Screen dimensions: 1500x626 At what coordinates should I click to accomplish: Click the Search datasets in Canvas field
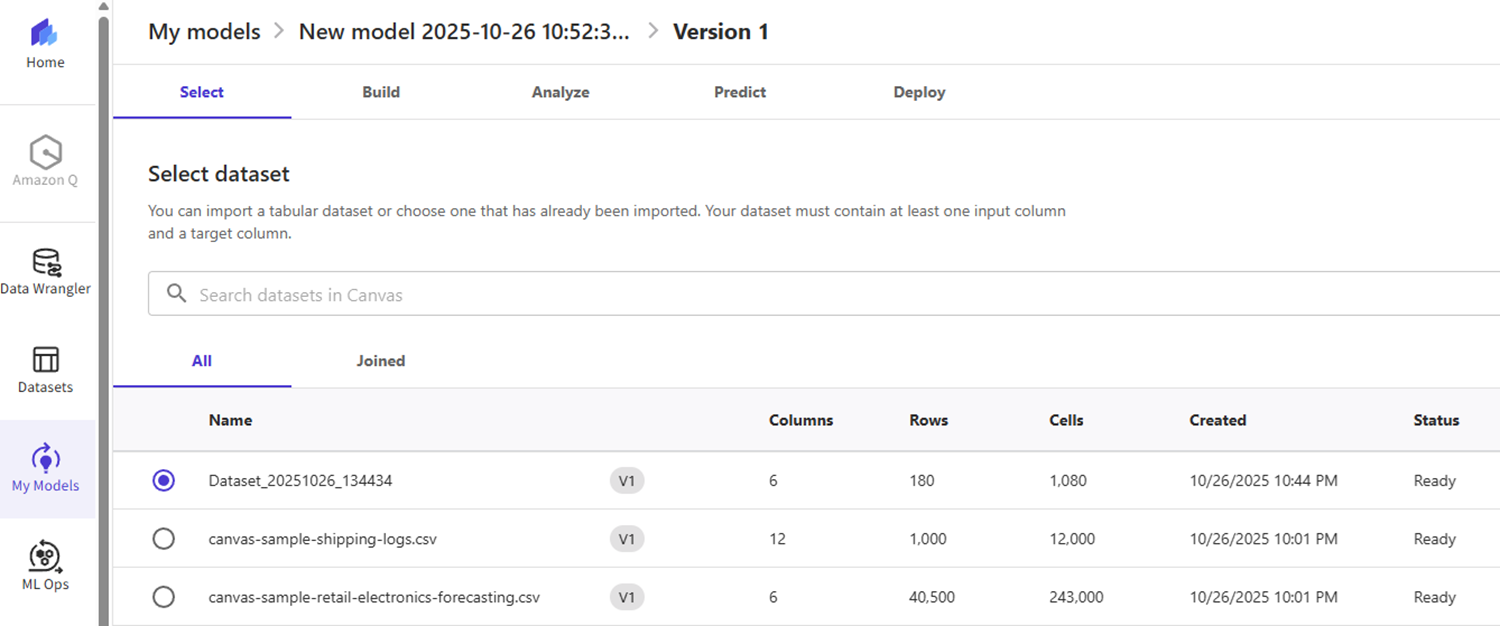(800, 295)
